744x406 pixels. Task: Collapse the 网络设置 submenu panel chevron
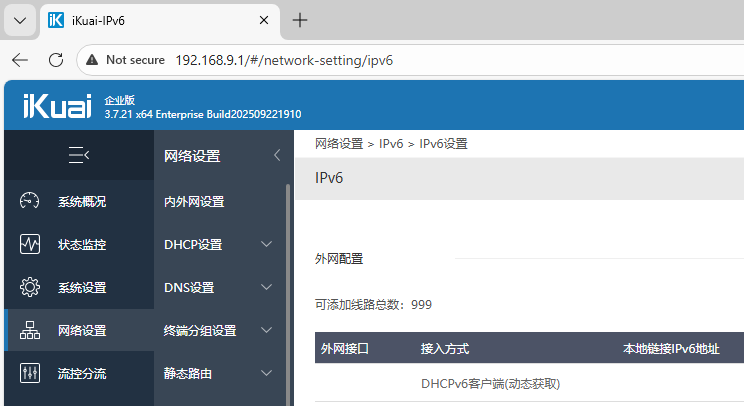click(x=276, y=155)
